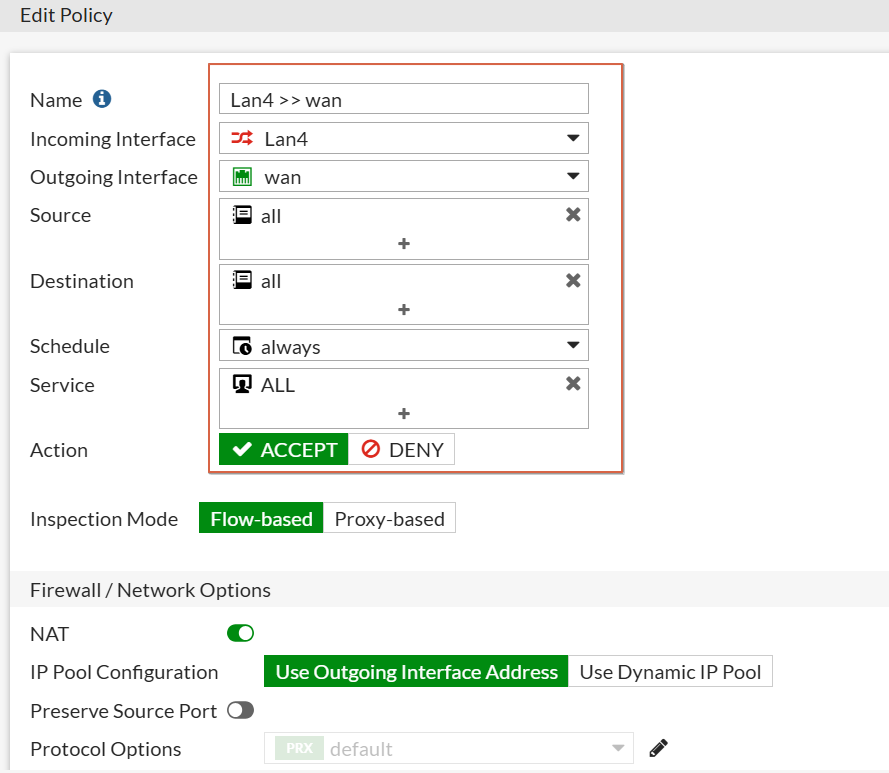Click the Source 'all' address icon

(242, 215)
